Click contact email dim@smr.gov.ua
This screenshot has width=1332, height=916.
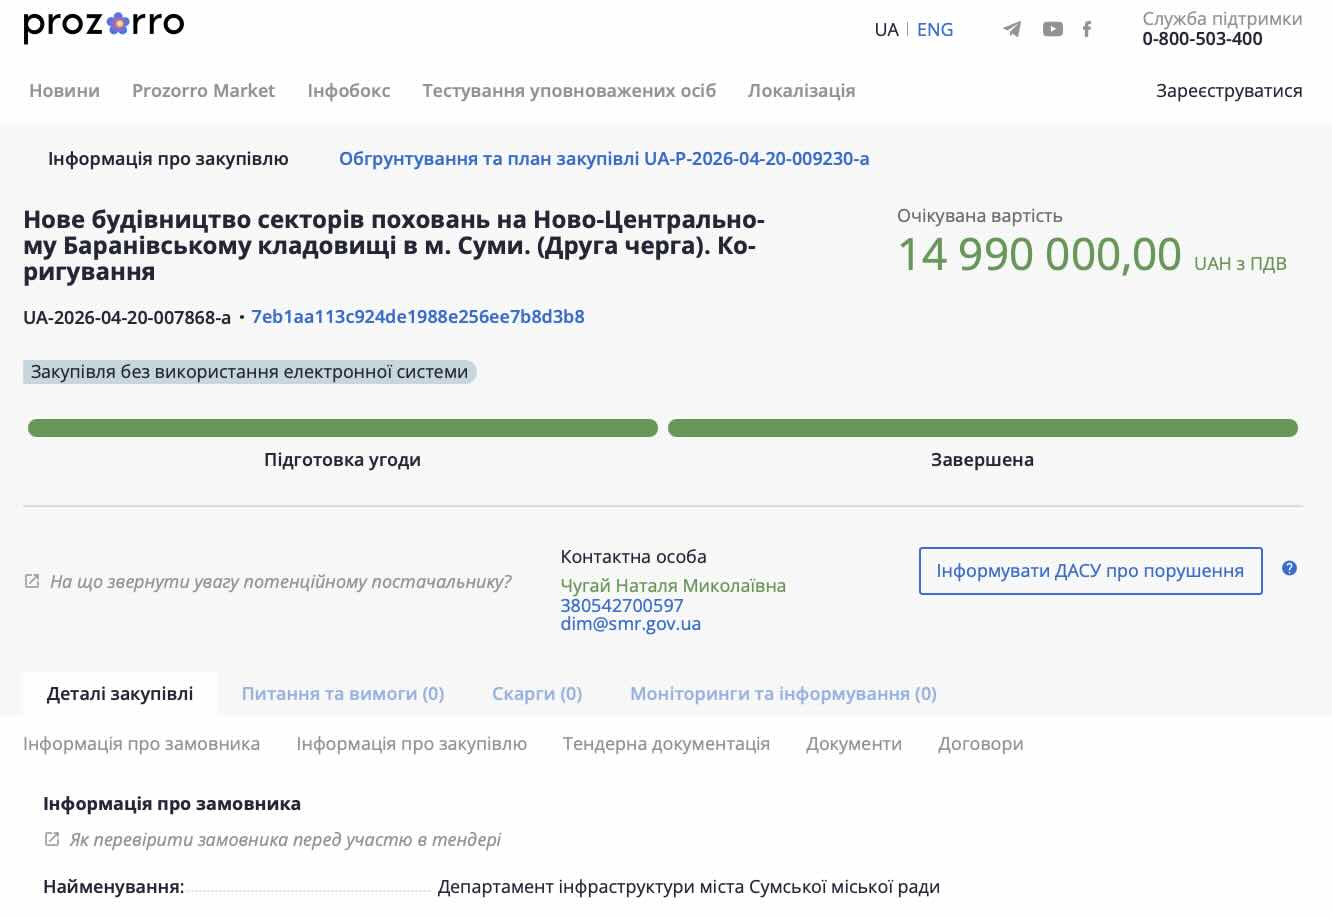630,624
